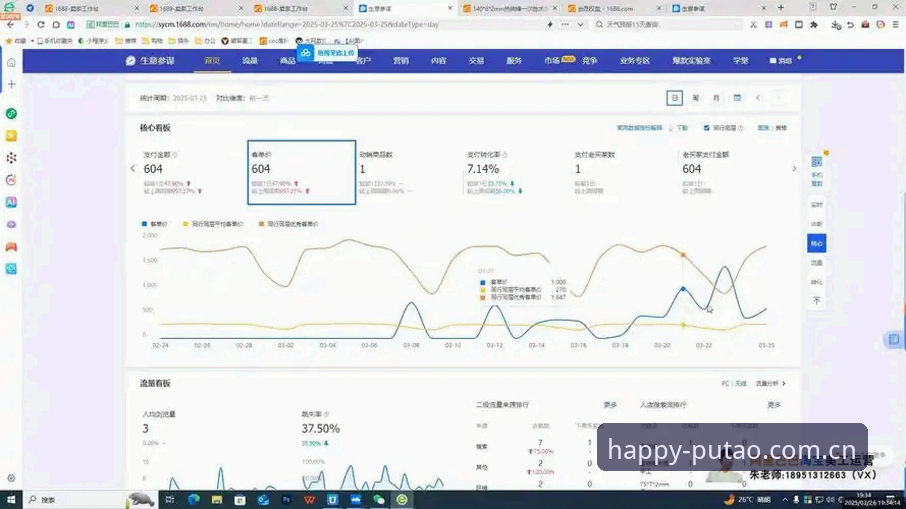Toggle the blue 客单价 chart legend
Screen dimensions: 906x509
tap(154, 224)
